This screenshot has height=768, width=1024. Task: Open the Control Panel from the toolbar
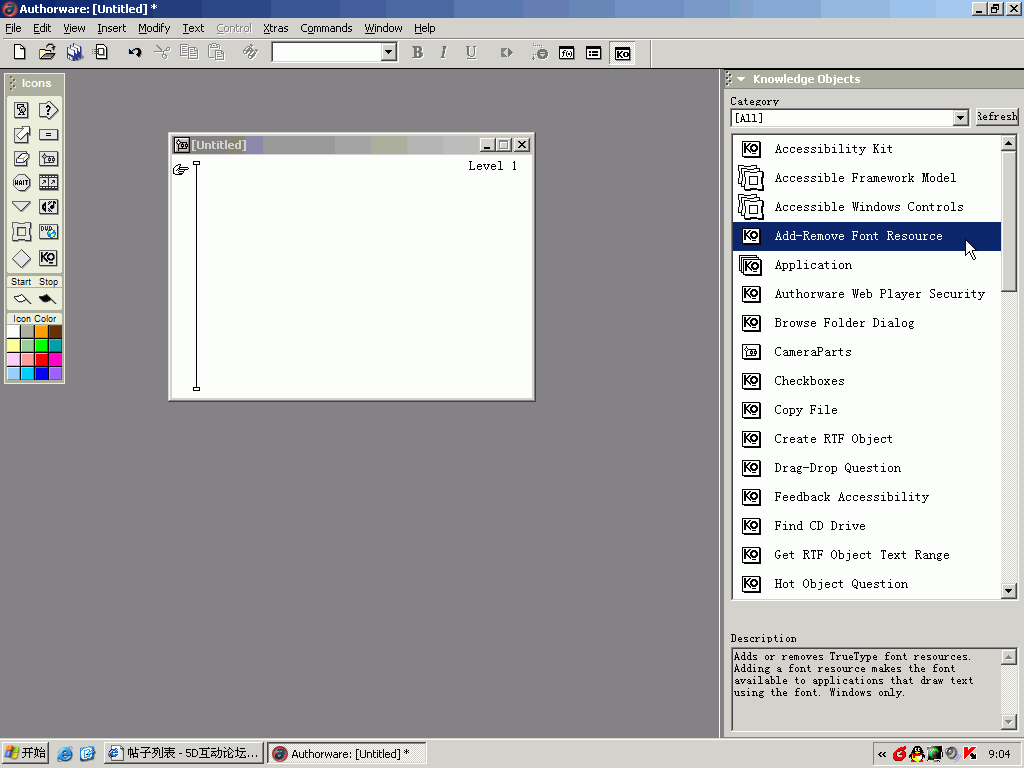[540, 53]
